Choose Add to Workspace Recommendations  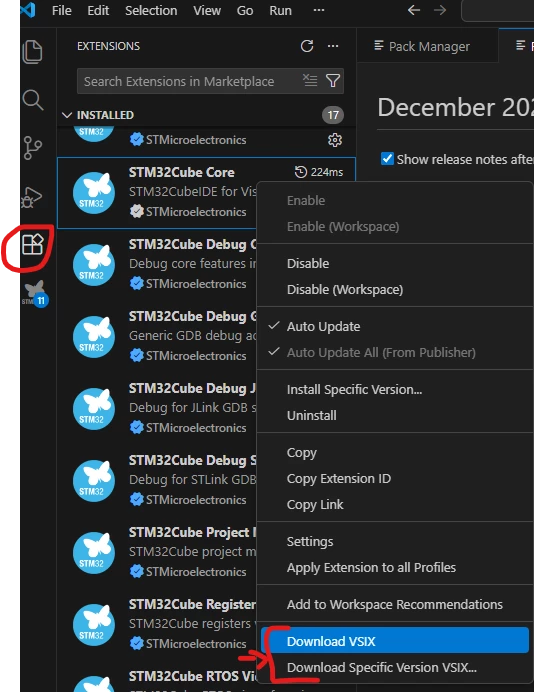395,605
